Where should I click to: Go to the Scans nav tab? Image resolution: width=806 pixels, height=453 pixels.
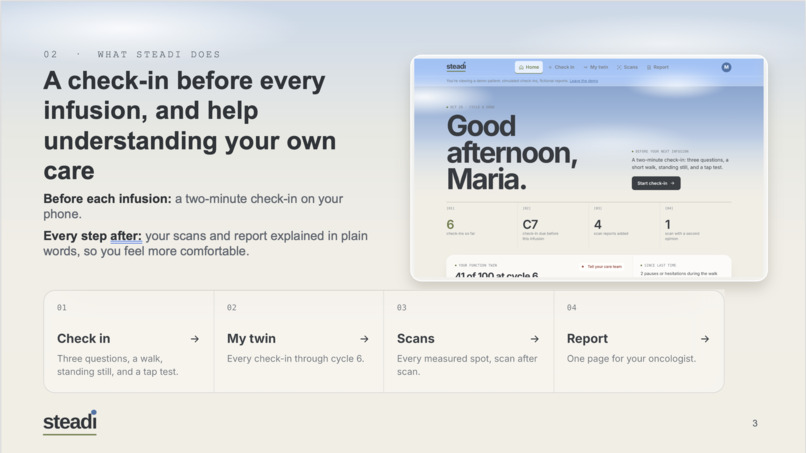click(x=627, y=67)
